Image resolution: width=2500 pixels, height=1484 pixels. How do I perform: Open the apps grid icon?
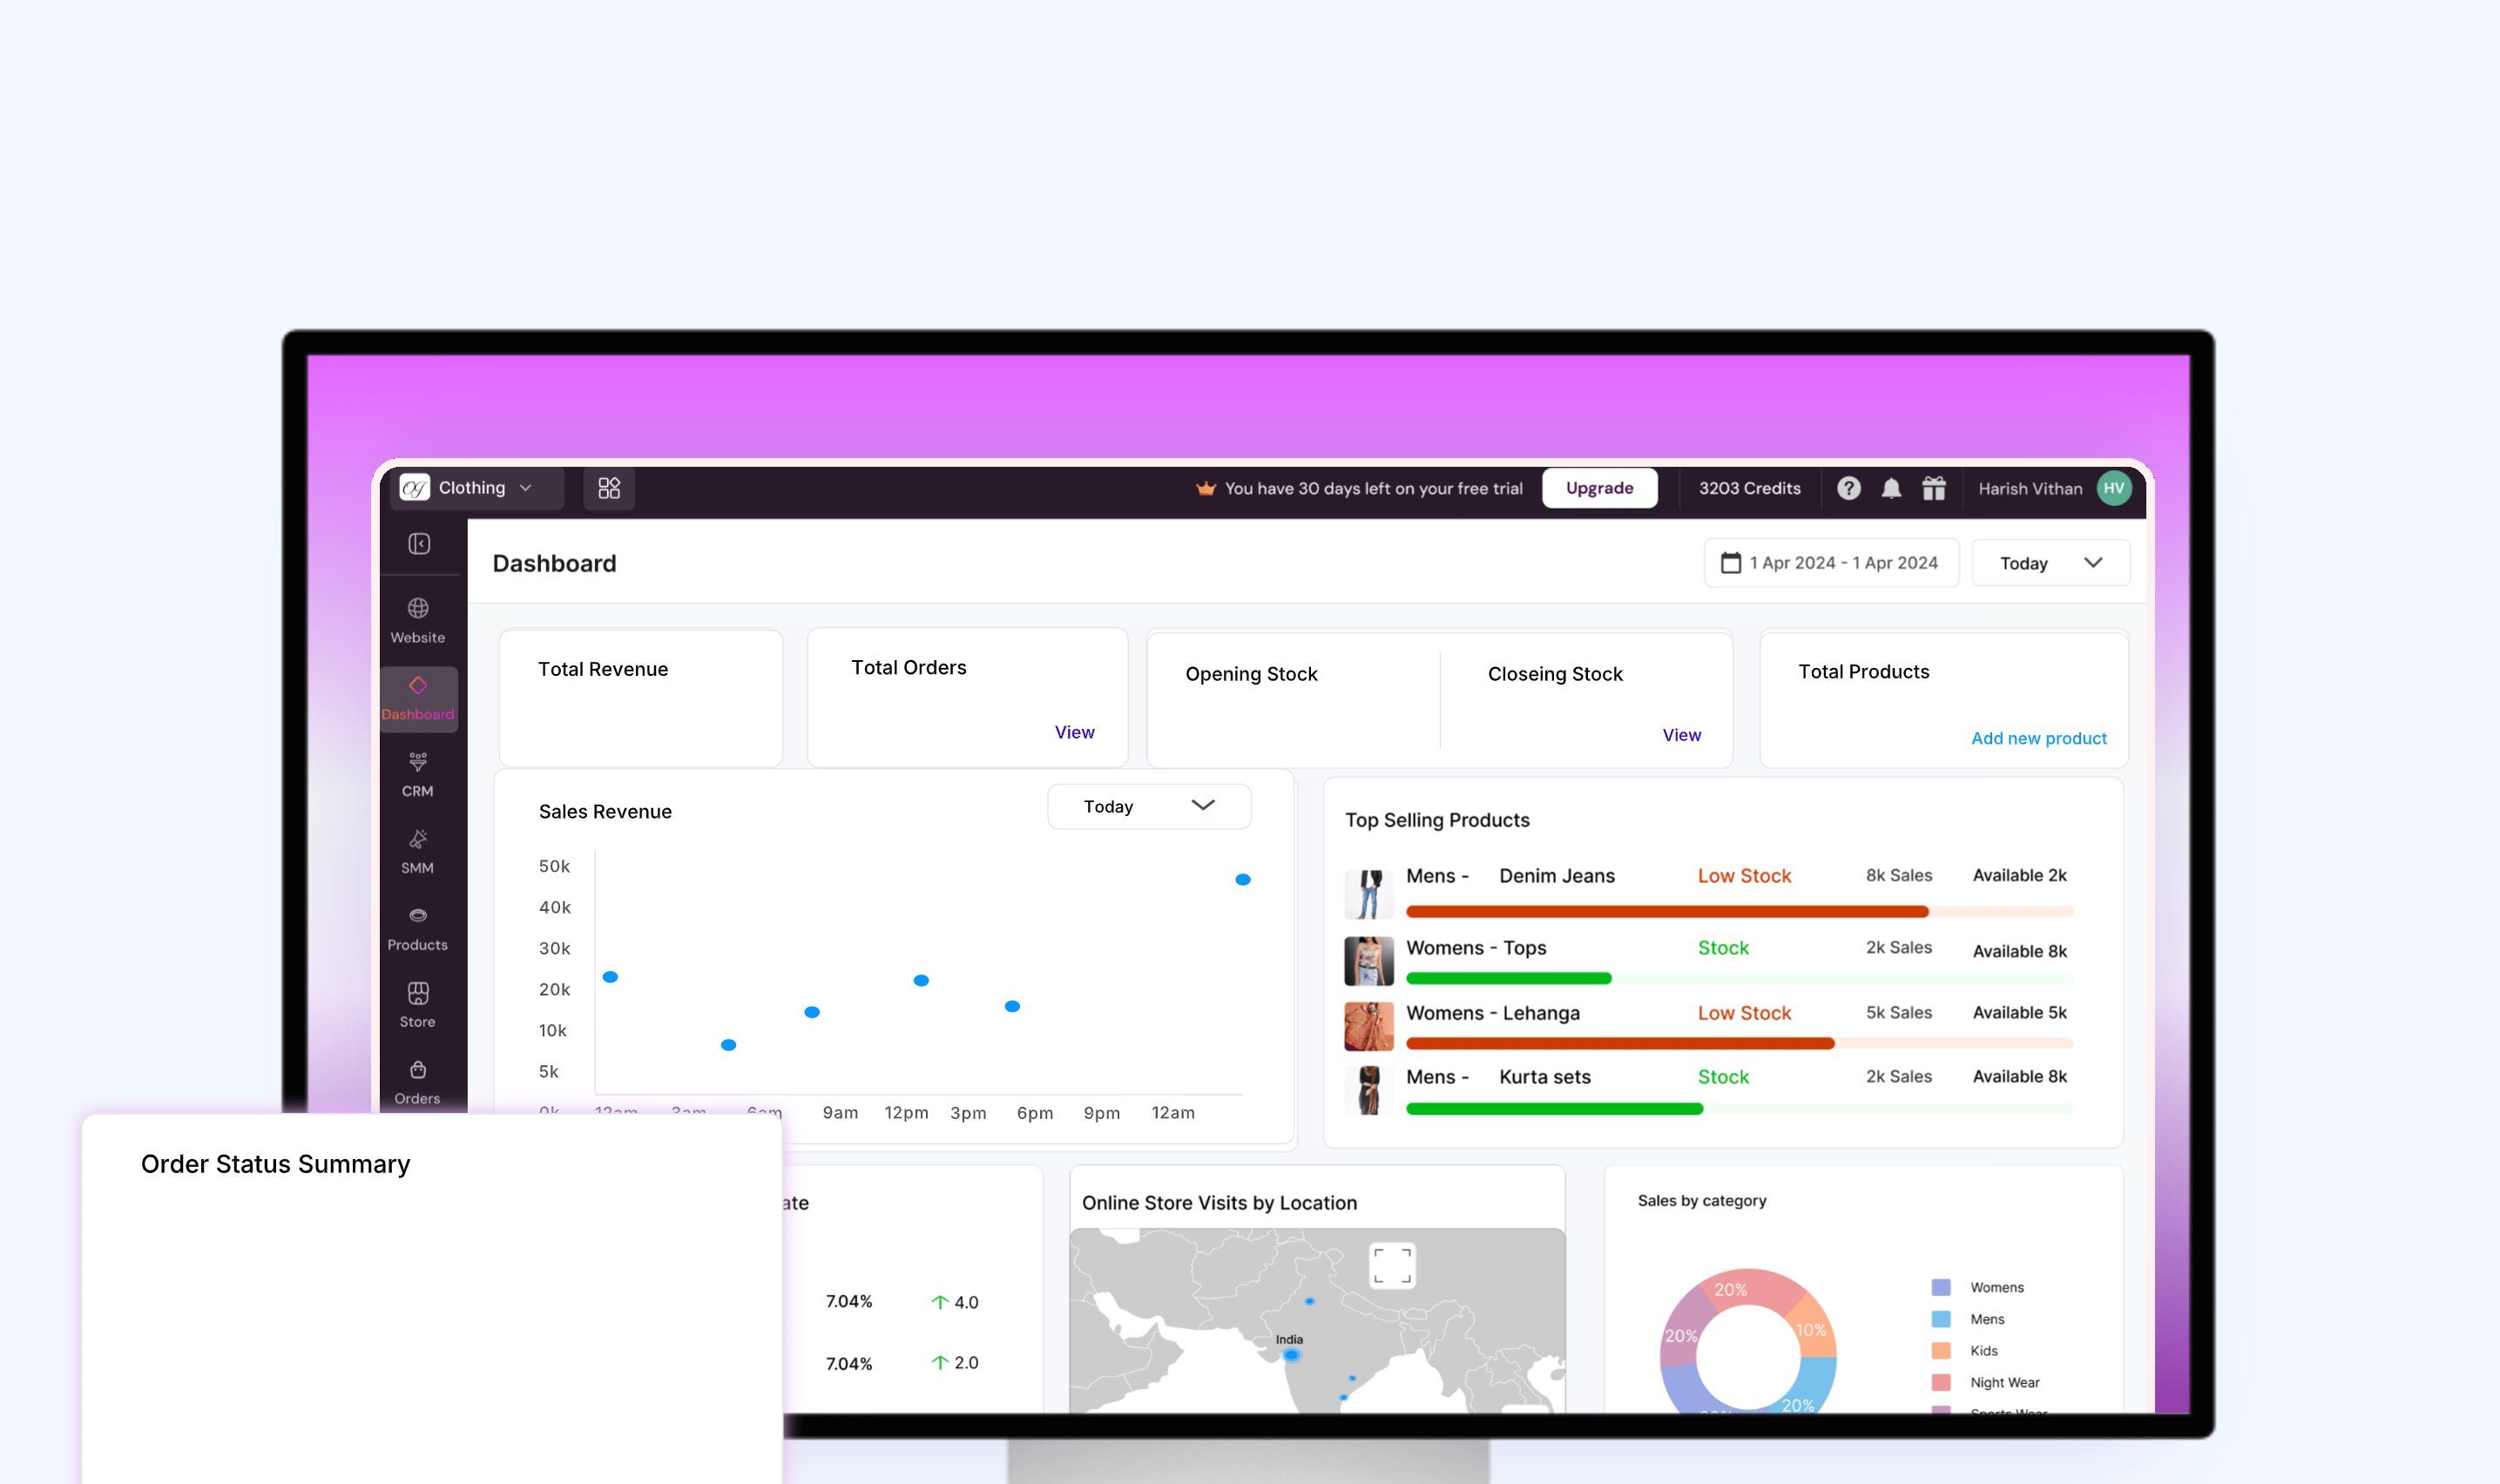pos(609,488)
